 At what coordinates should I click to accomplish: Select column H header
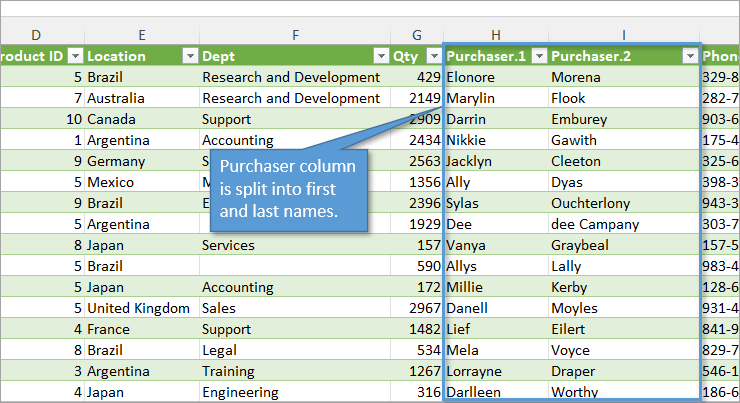point(495,35)
